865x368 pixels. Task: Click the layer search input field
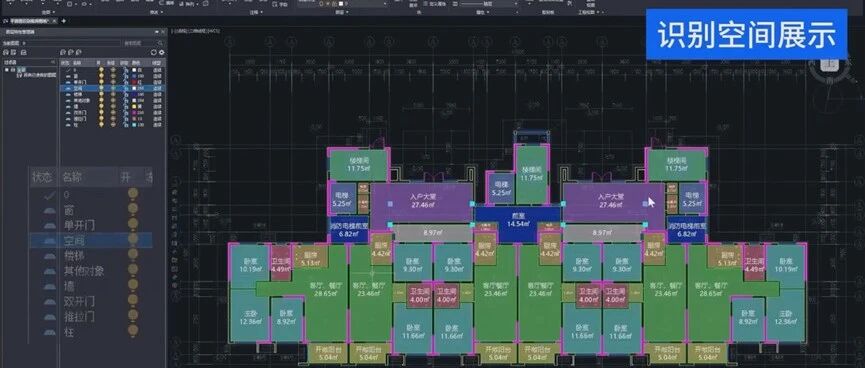(x=141, y=43)
